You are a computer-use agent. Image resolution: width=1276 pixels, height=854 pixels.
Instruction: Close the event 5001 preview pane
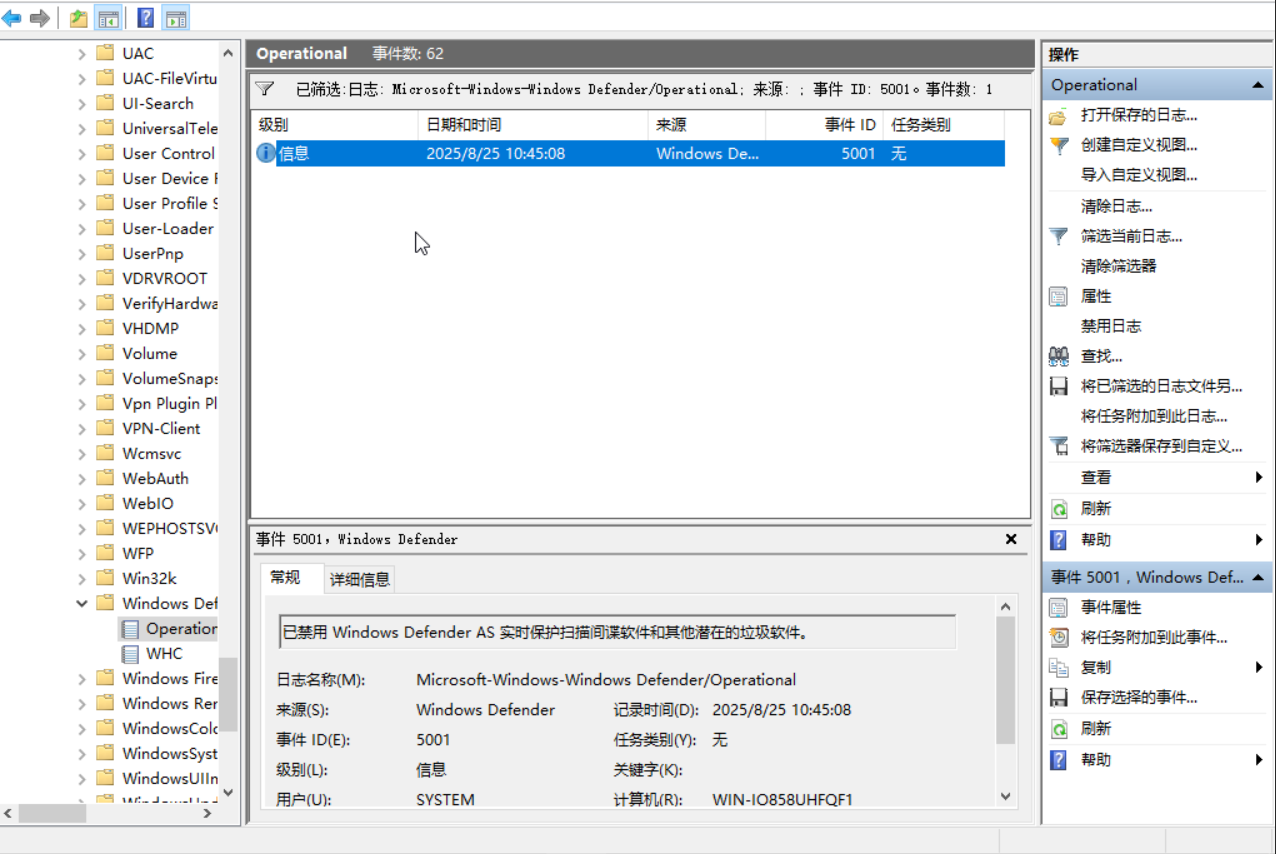[x=1011, y=539]
